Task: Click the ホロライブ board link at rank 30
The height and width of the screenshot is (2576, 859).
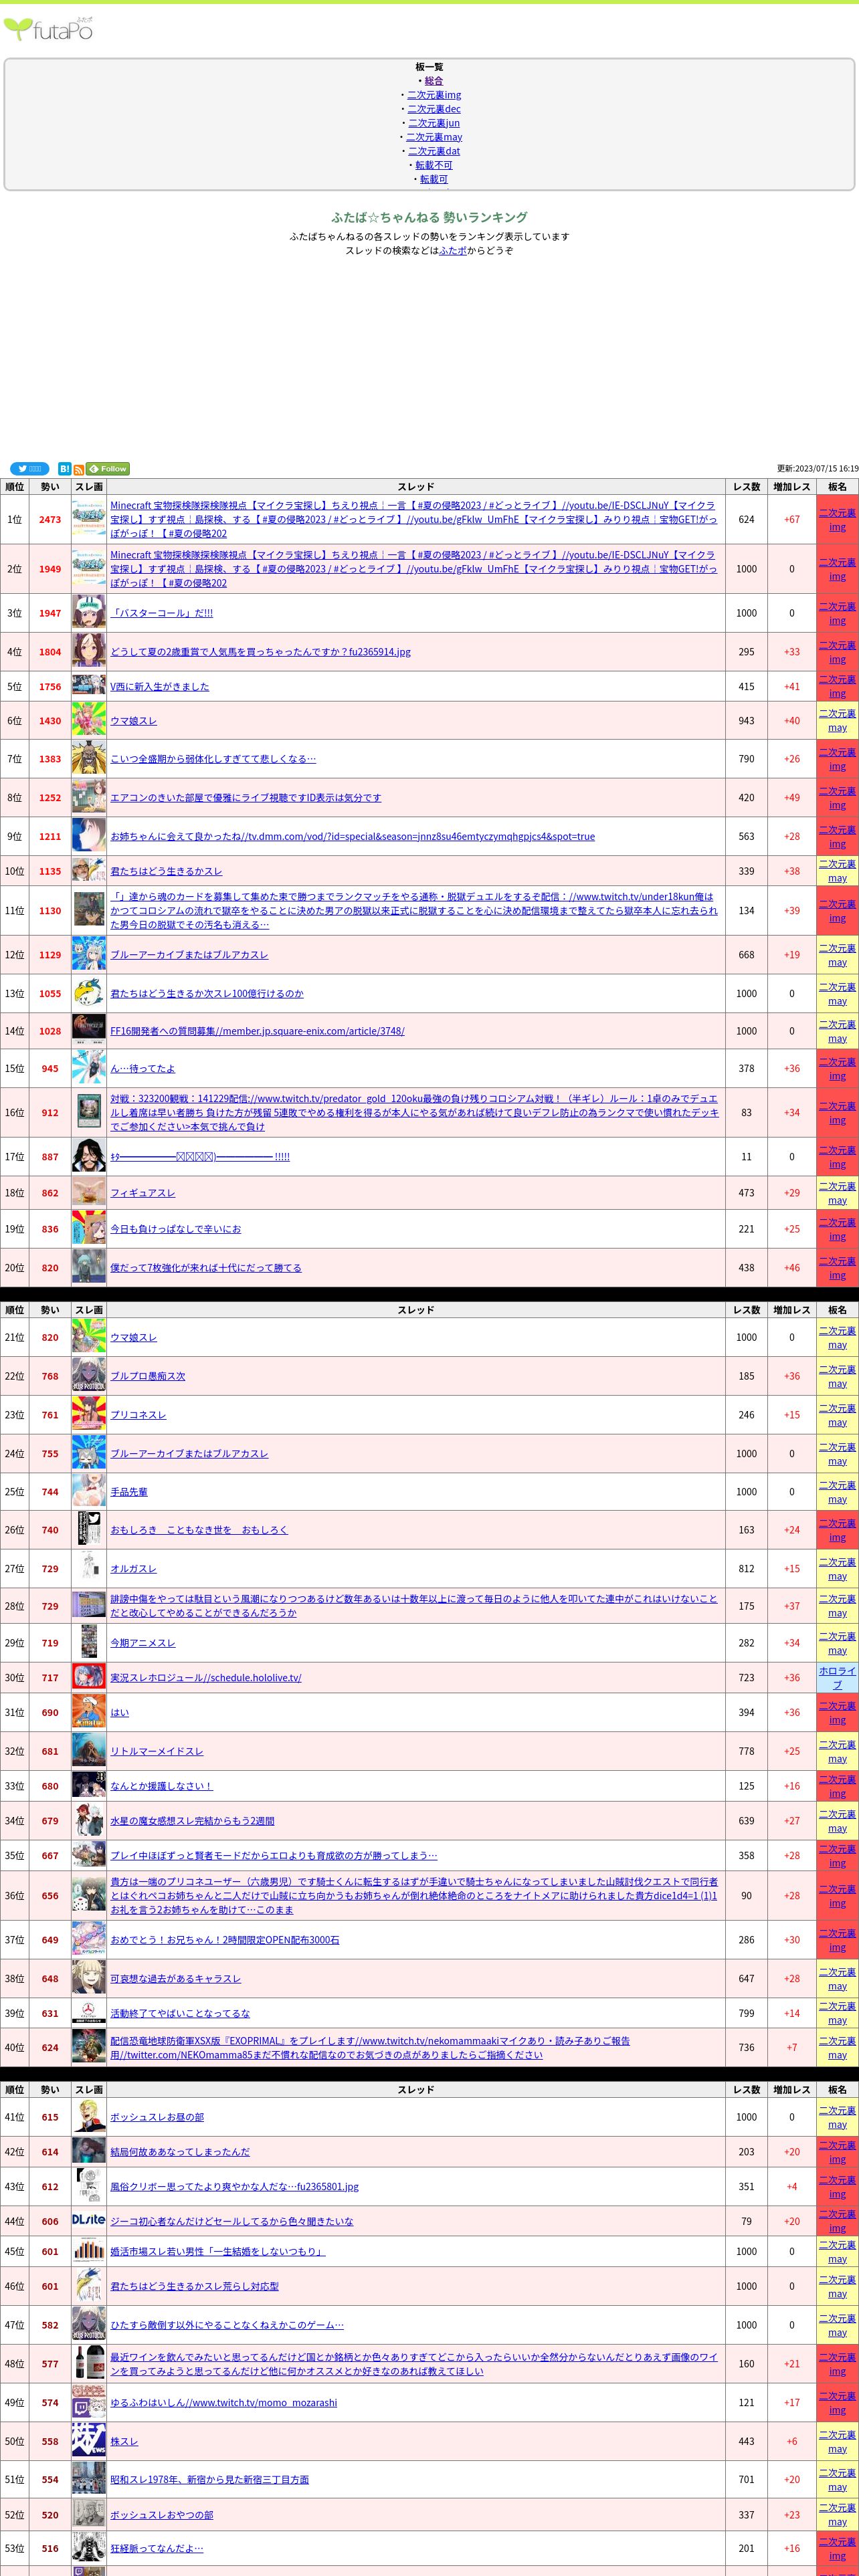Action: click(x=837, y=1678)
